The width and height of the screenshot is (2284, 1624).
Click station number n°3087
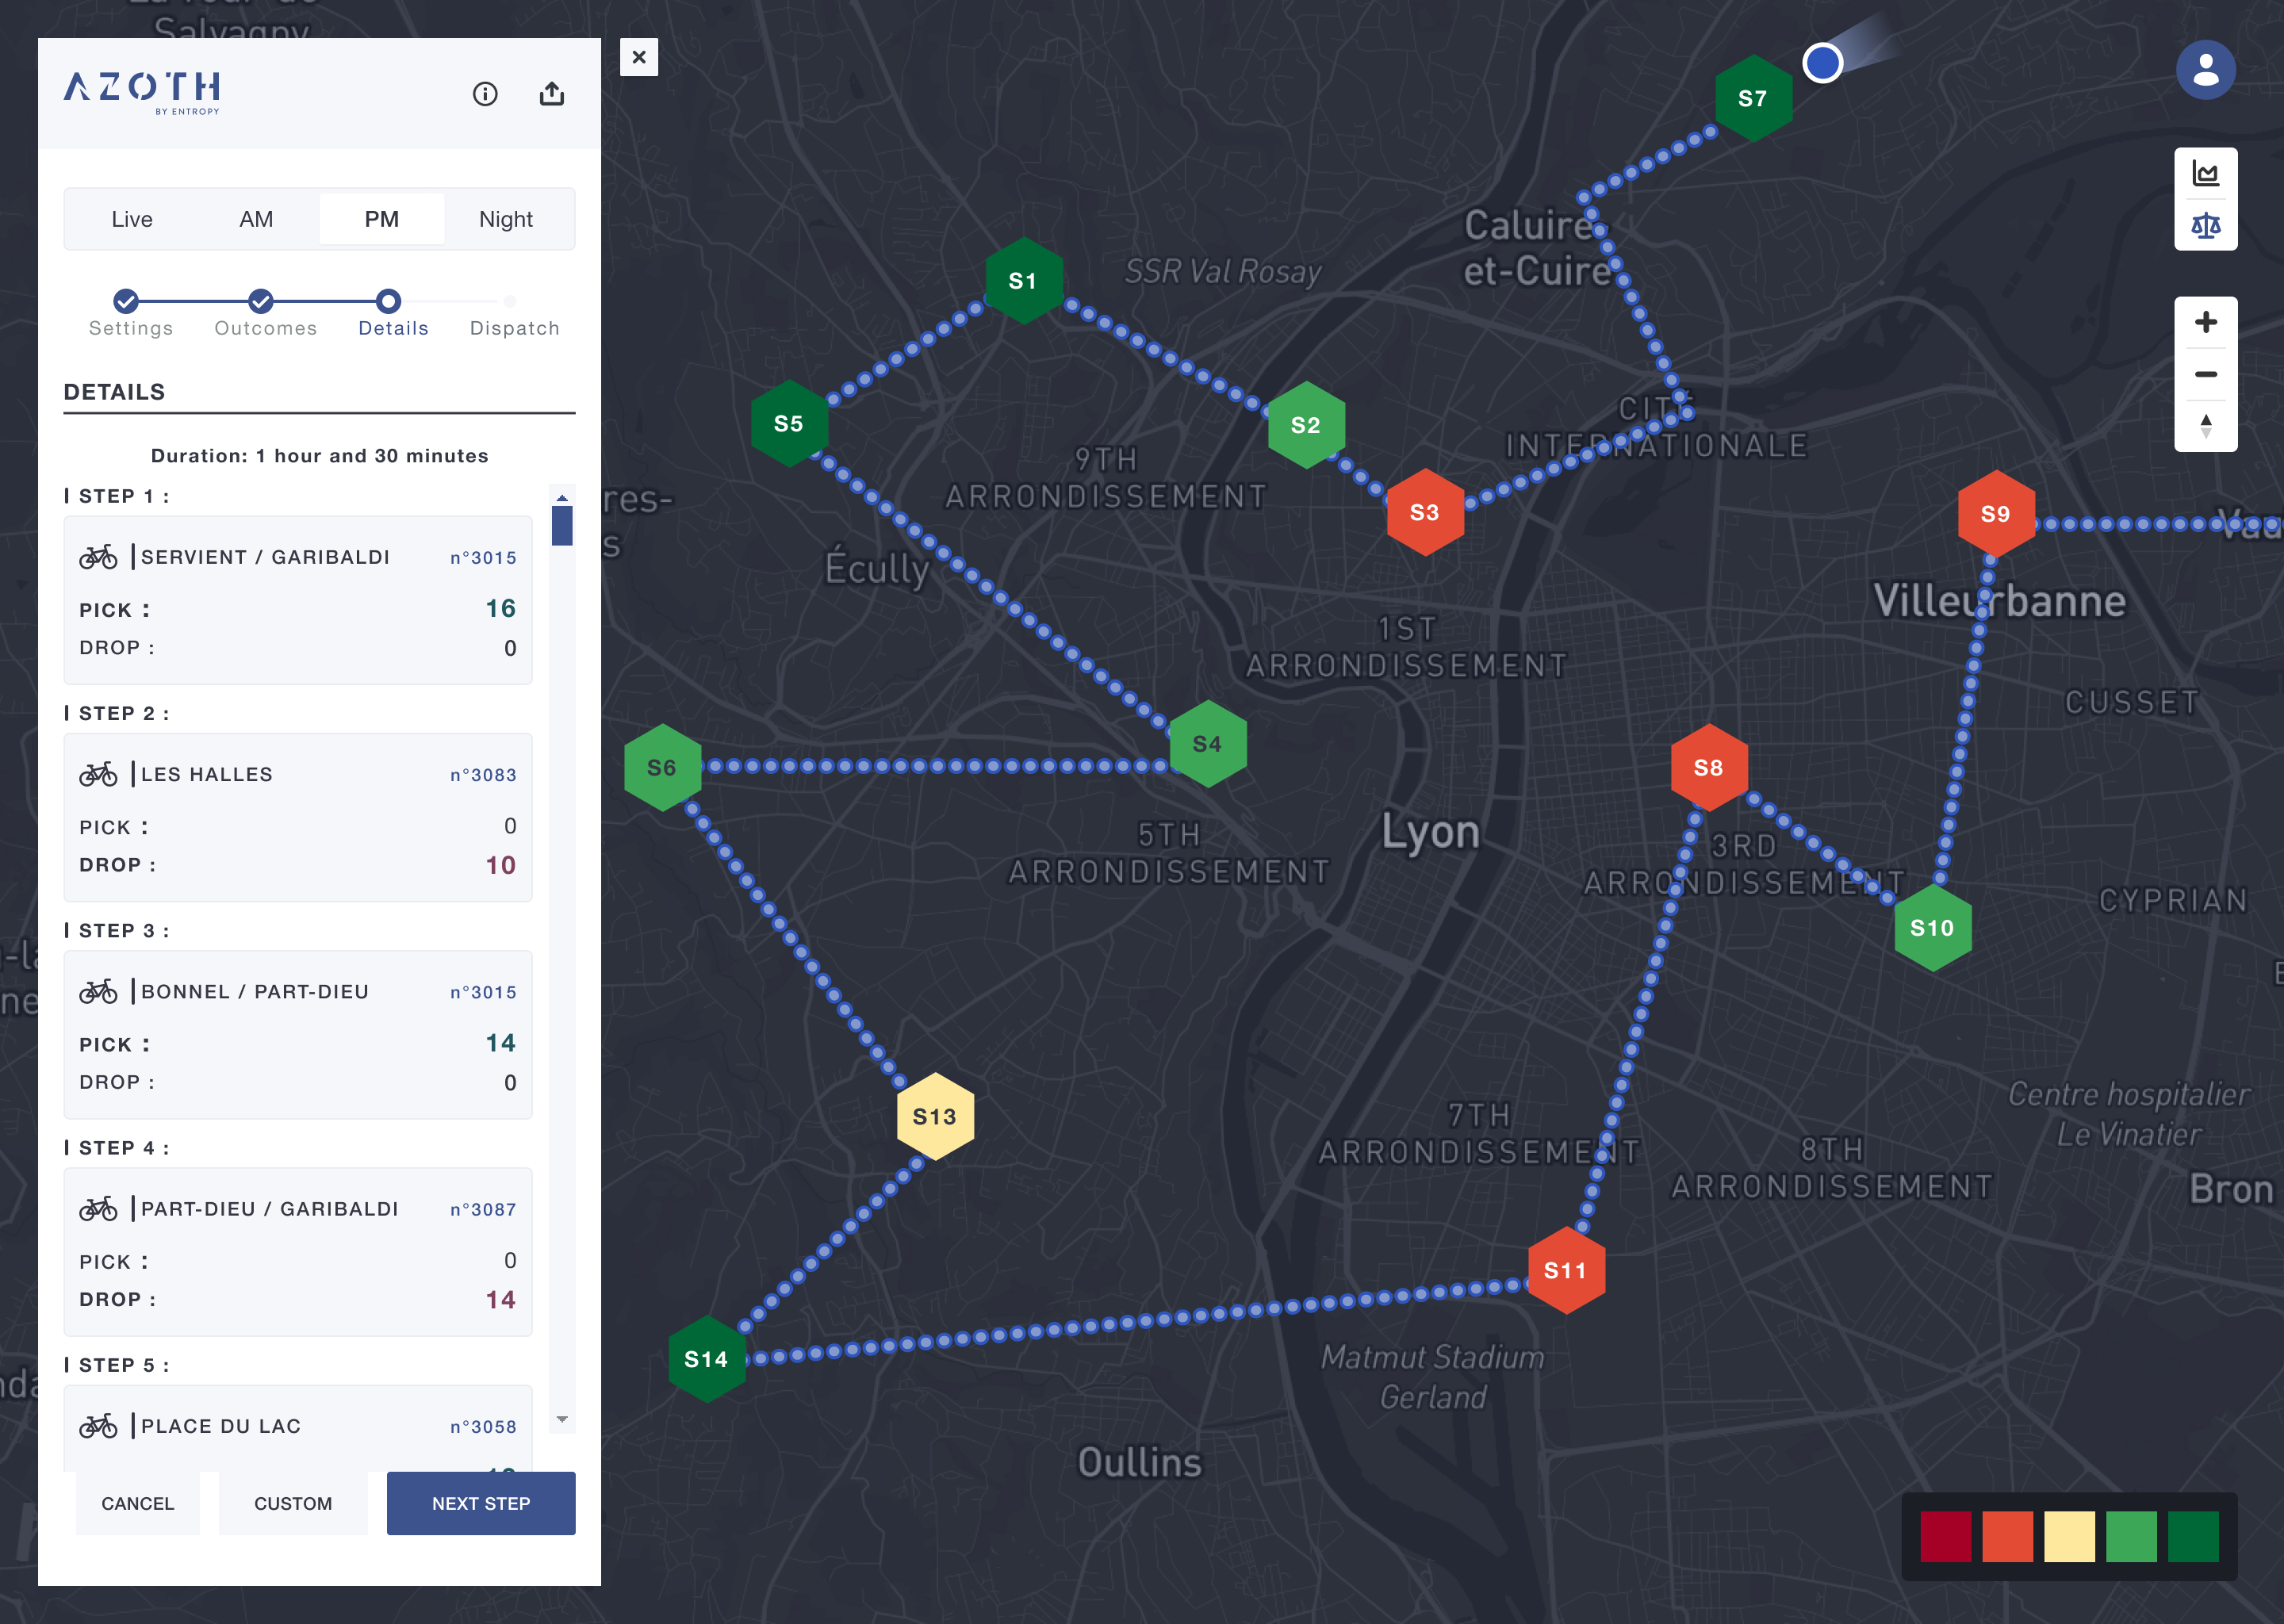pos(483,1210)
